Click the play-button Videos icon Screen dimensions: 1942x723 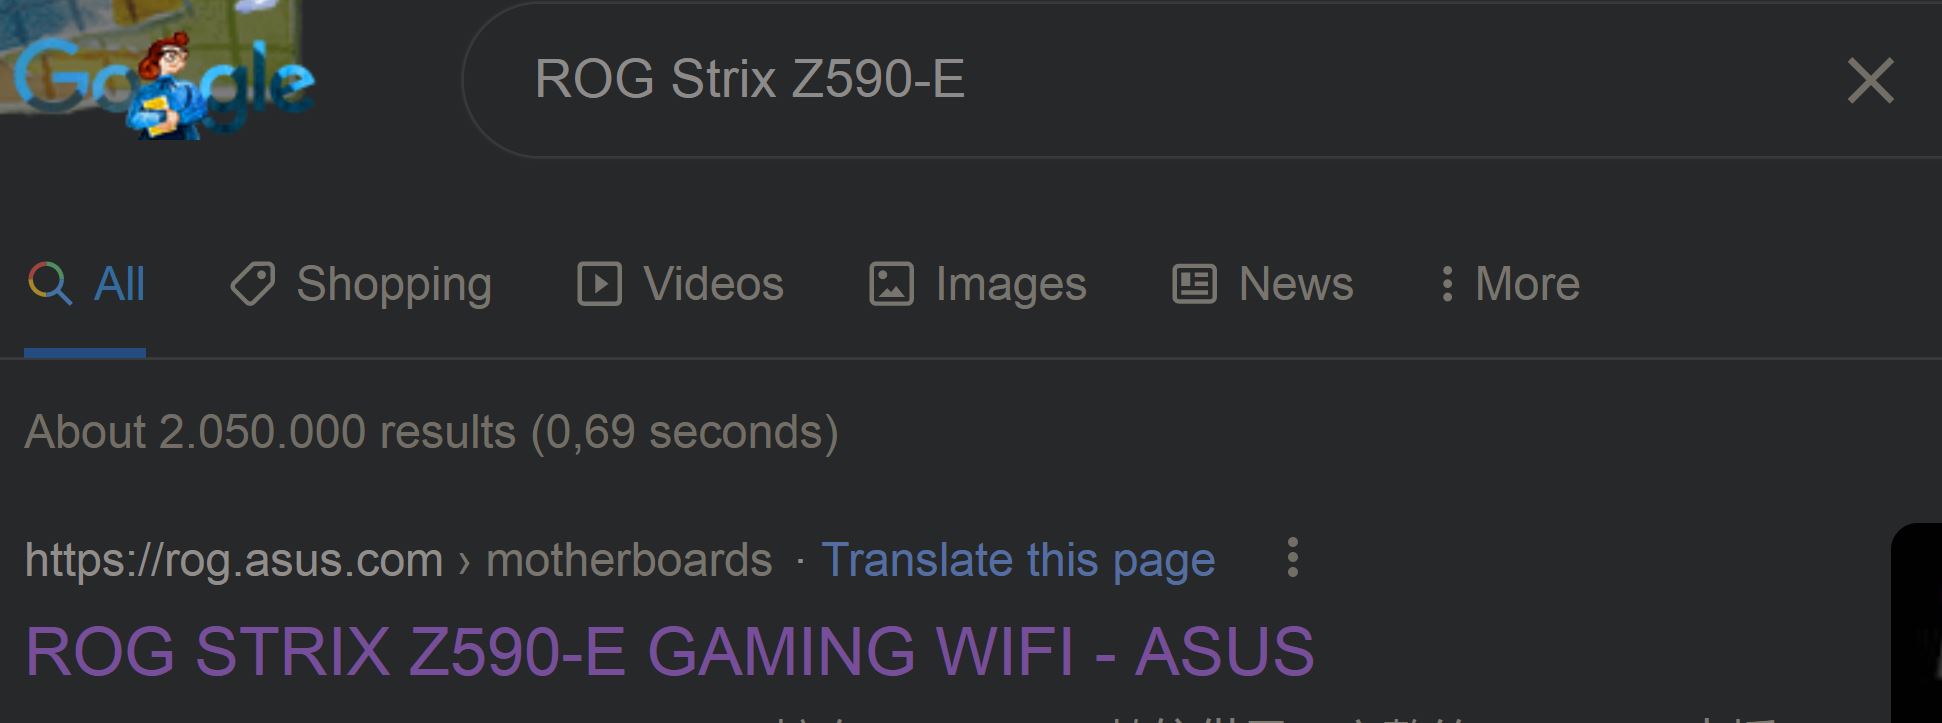tap(599, 284)
